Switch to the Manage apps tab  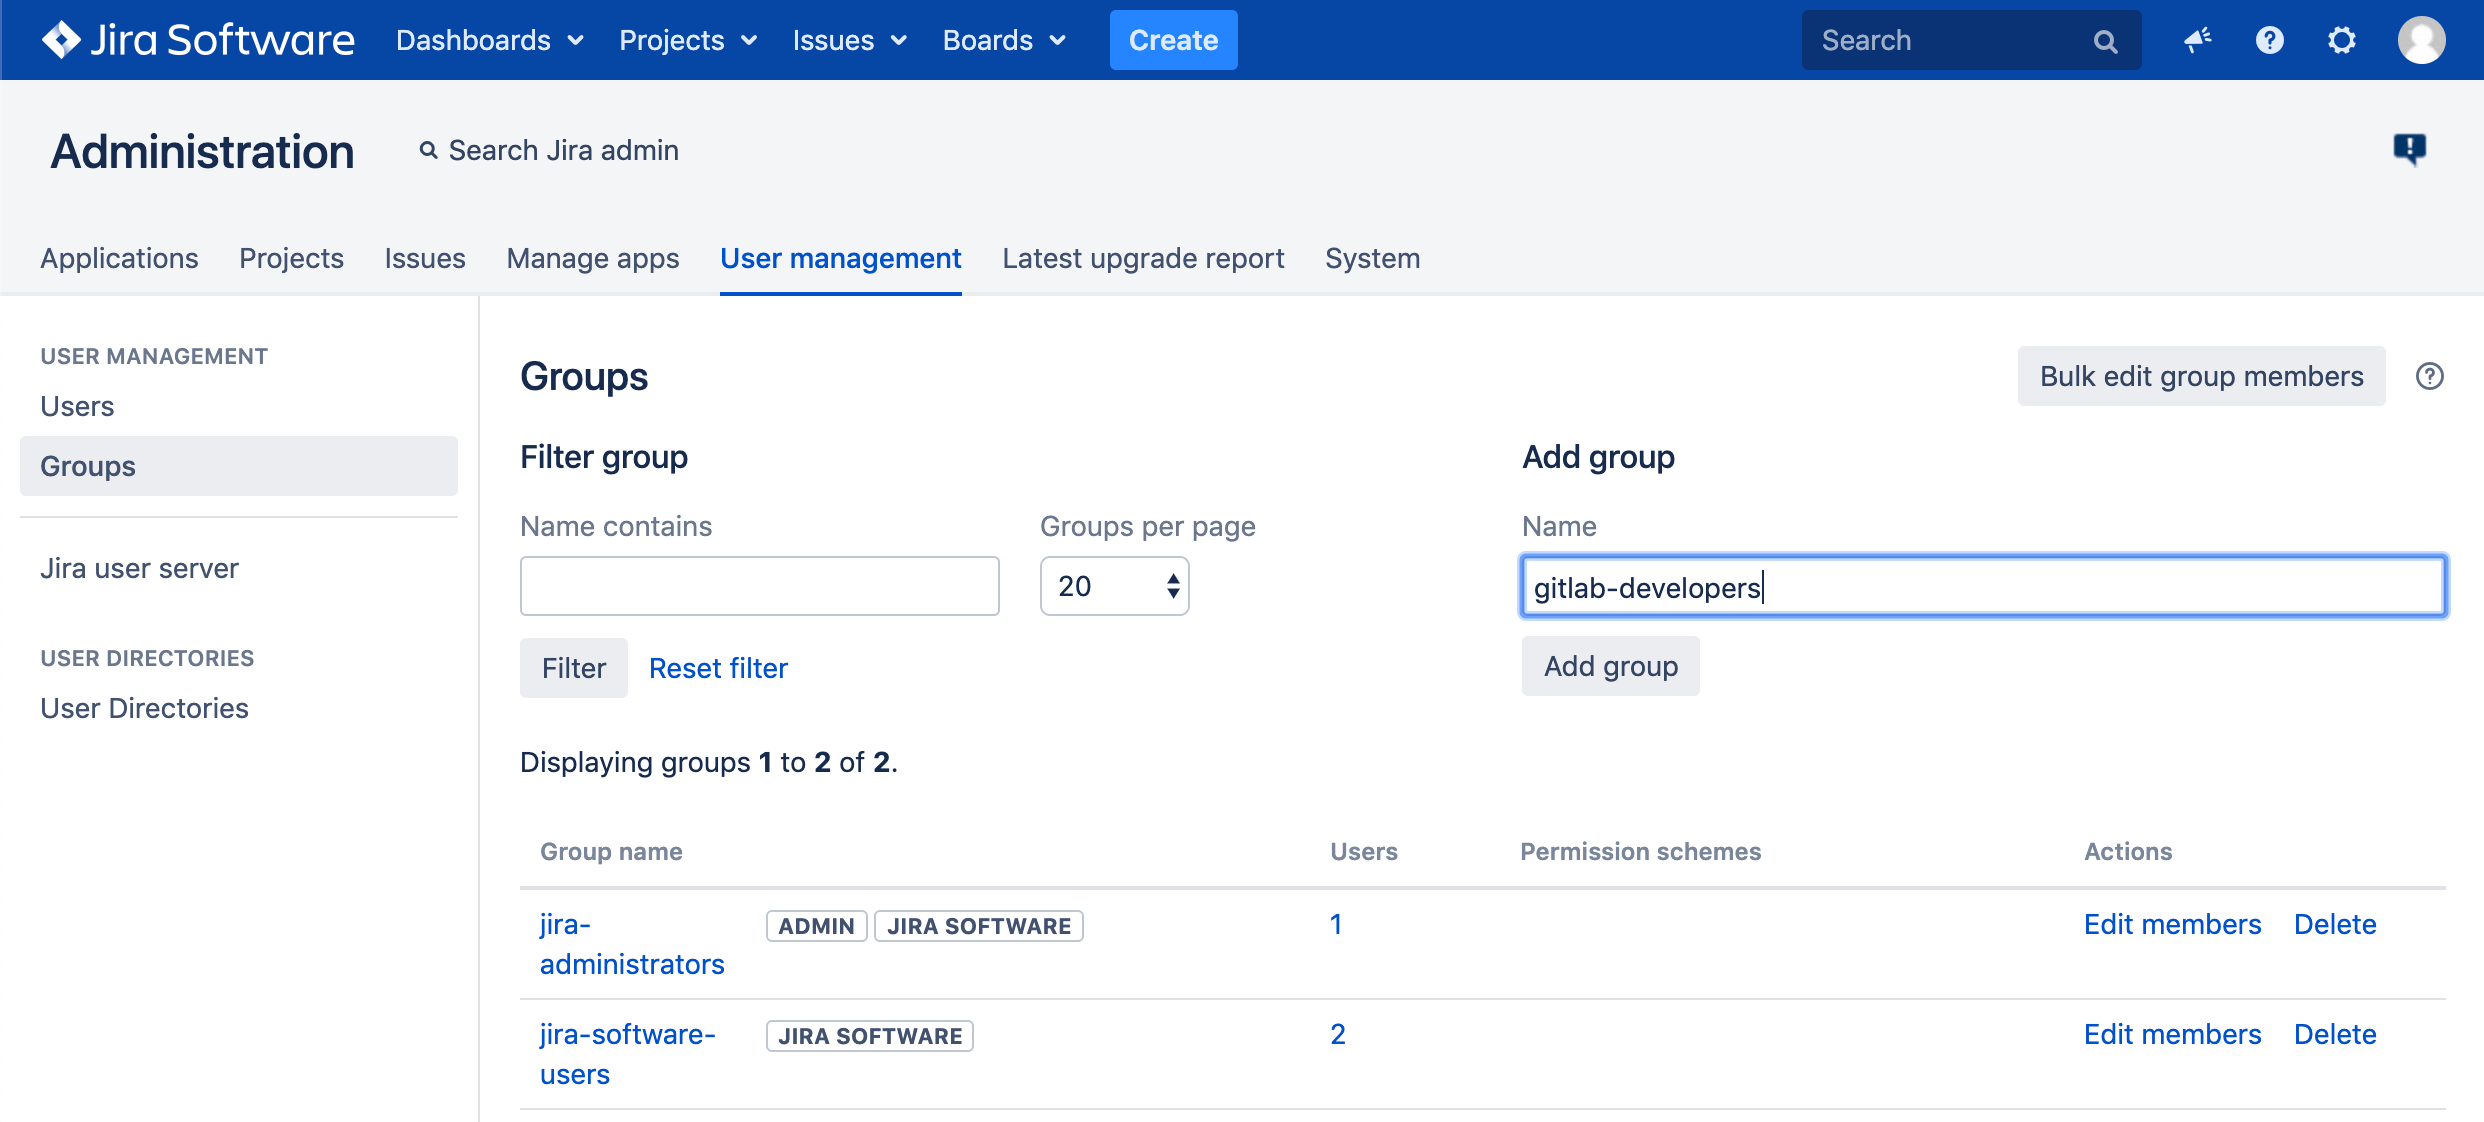[592, 258]
